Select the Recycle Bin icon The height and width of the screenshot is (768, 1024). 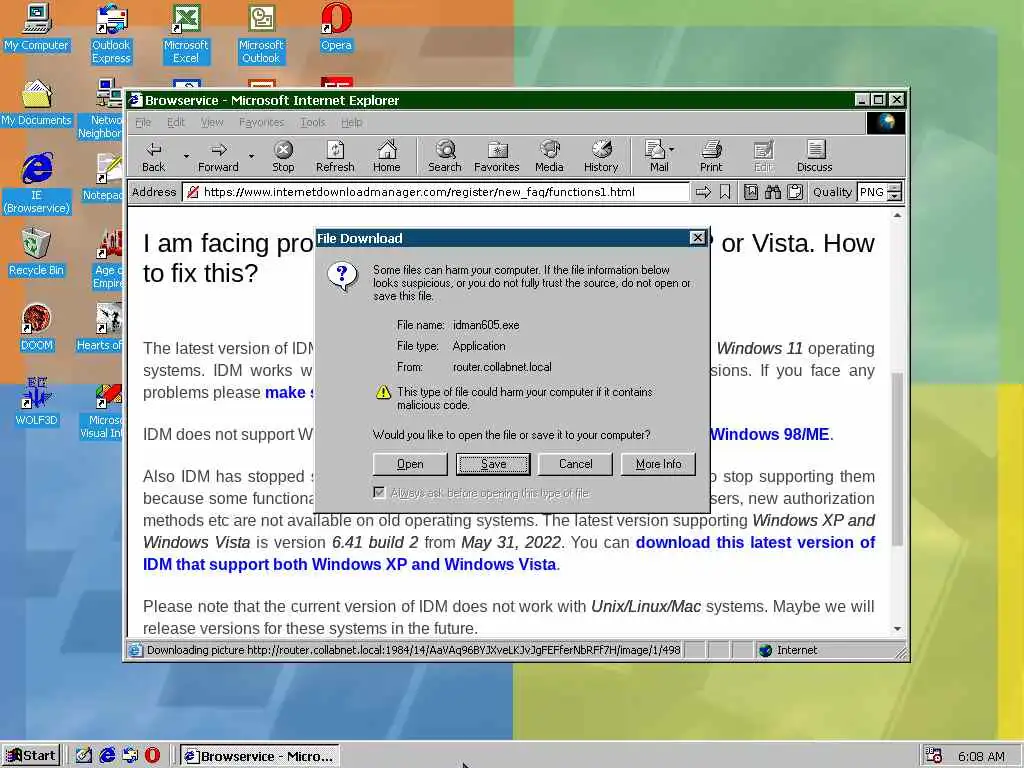(37, 253)
